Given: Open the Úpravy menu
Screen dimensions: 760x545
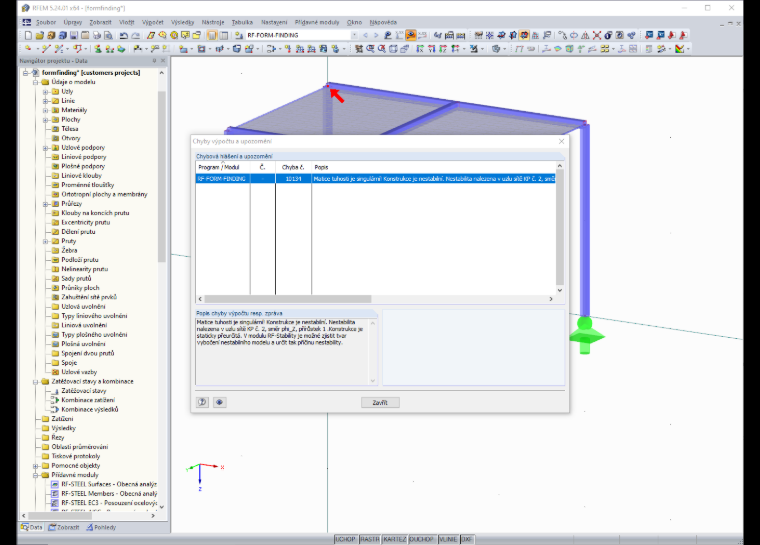Looking at the screenshot, I should [73, 22].
